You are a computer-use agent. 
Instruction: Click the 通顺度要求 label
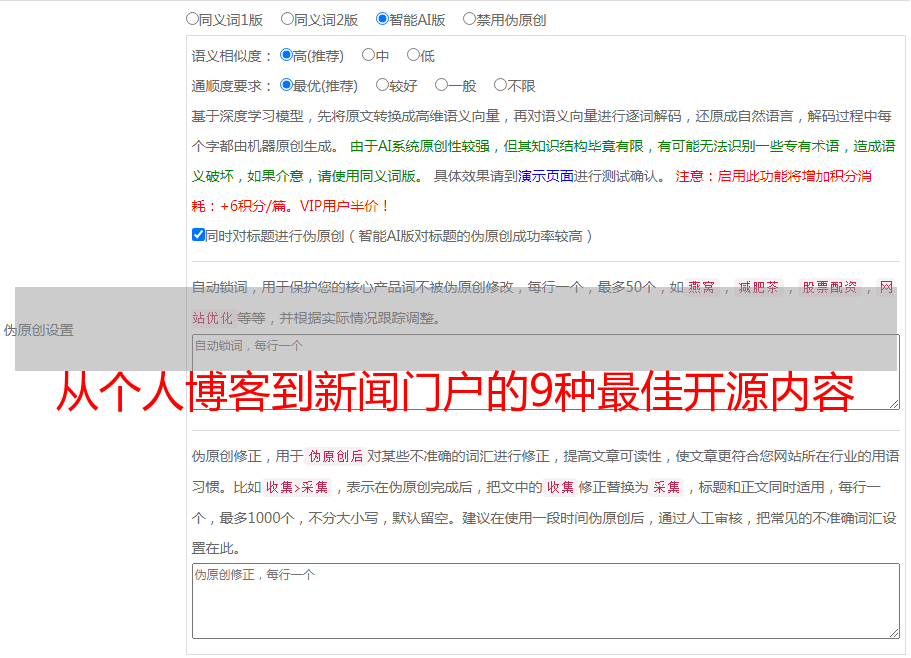click(x=232, y=86)
